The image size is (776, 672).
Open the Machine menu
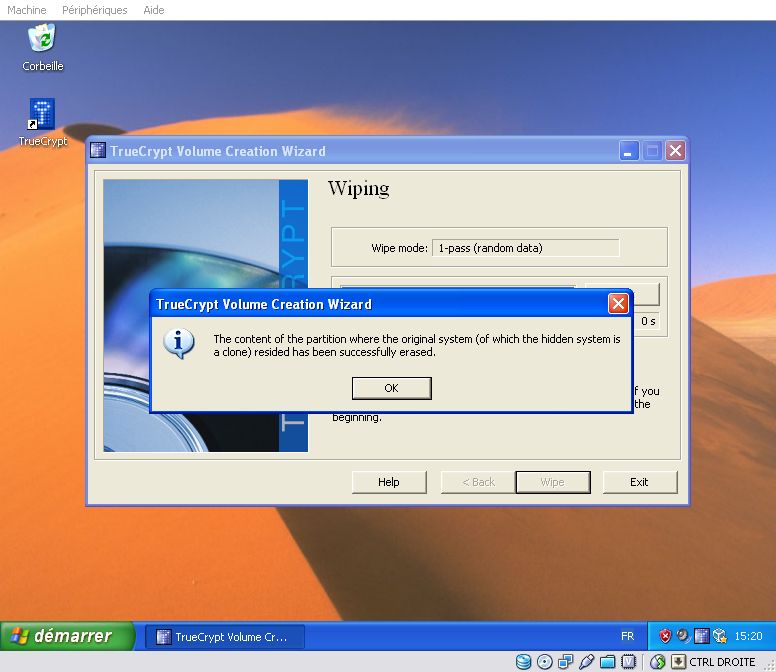(x=27, y=10)
